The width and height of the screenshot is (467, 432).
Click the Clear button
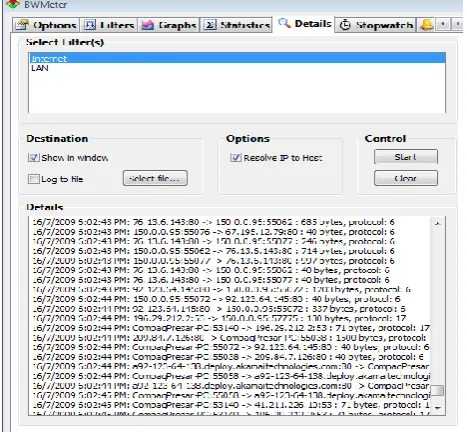click(x=406, y=178)
